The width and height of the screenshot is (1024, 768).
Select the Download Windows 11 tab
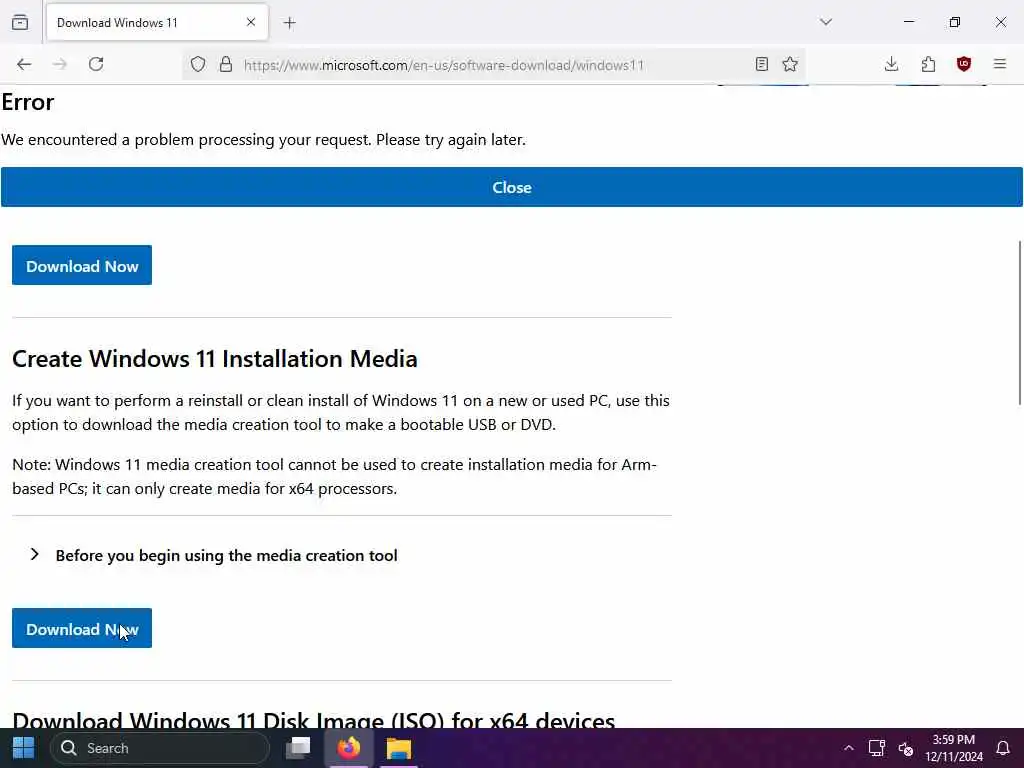point(157,22)
